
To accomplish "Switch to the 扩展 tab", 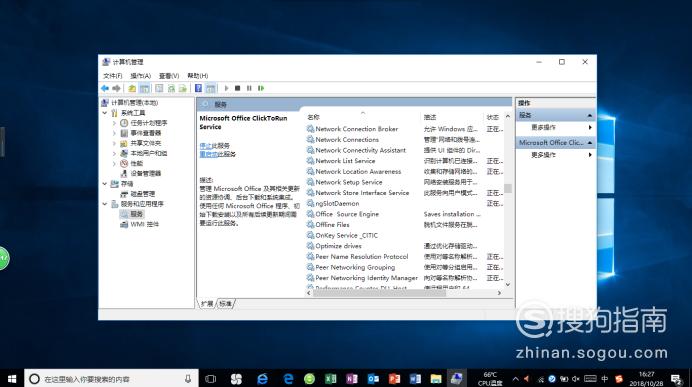I will (207, 304).
